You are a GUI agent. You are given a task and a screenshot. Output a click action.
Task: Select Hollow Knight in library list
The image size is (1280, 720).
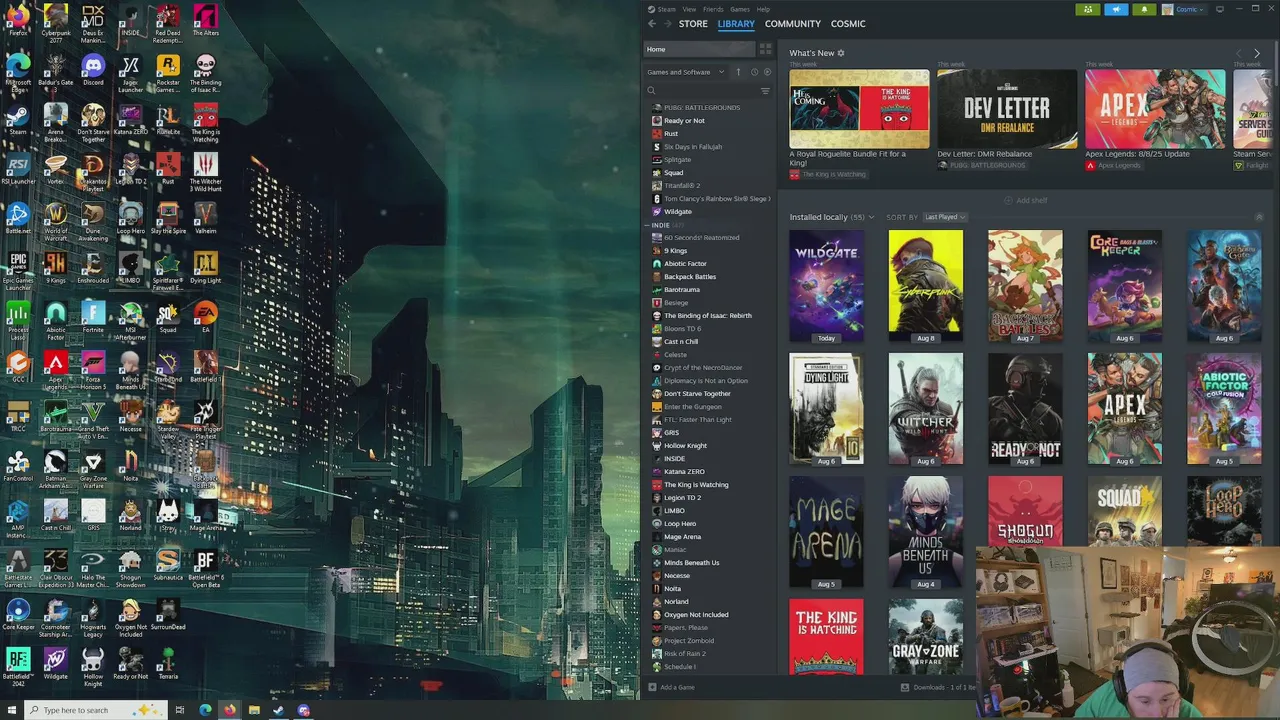[685, 446]
